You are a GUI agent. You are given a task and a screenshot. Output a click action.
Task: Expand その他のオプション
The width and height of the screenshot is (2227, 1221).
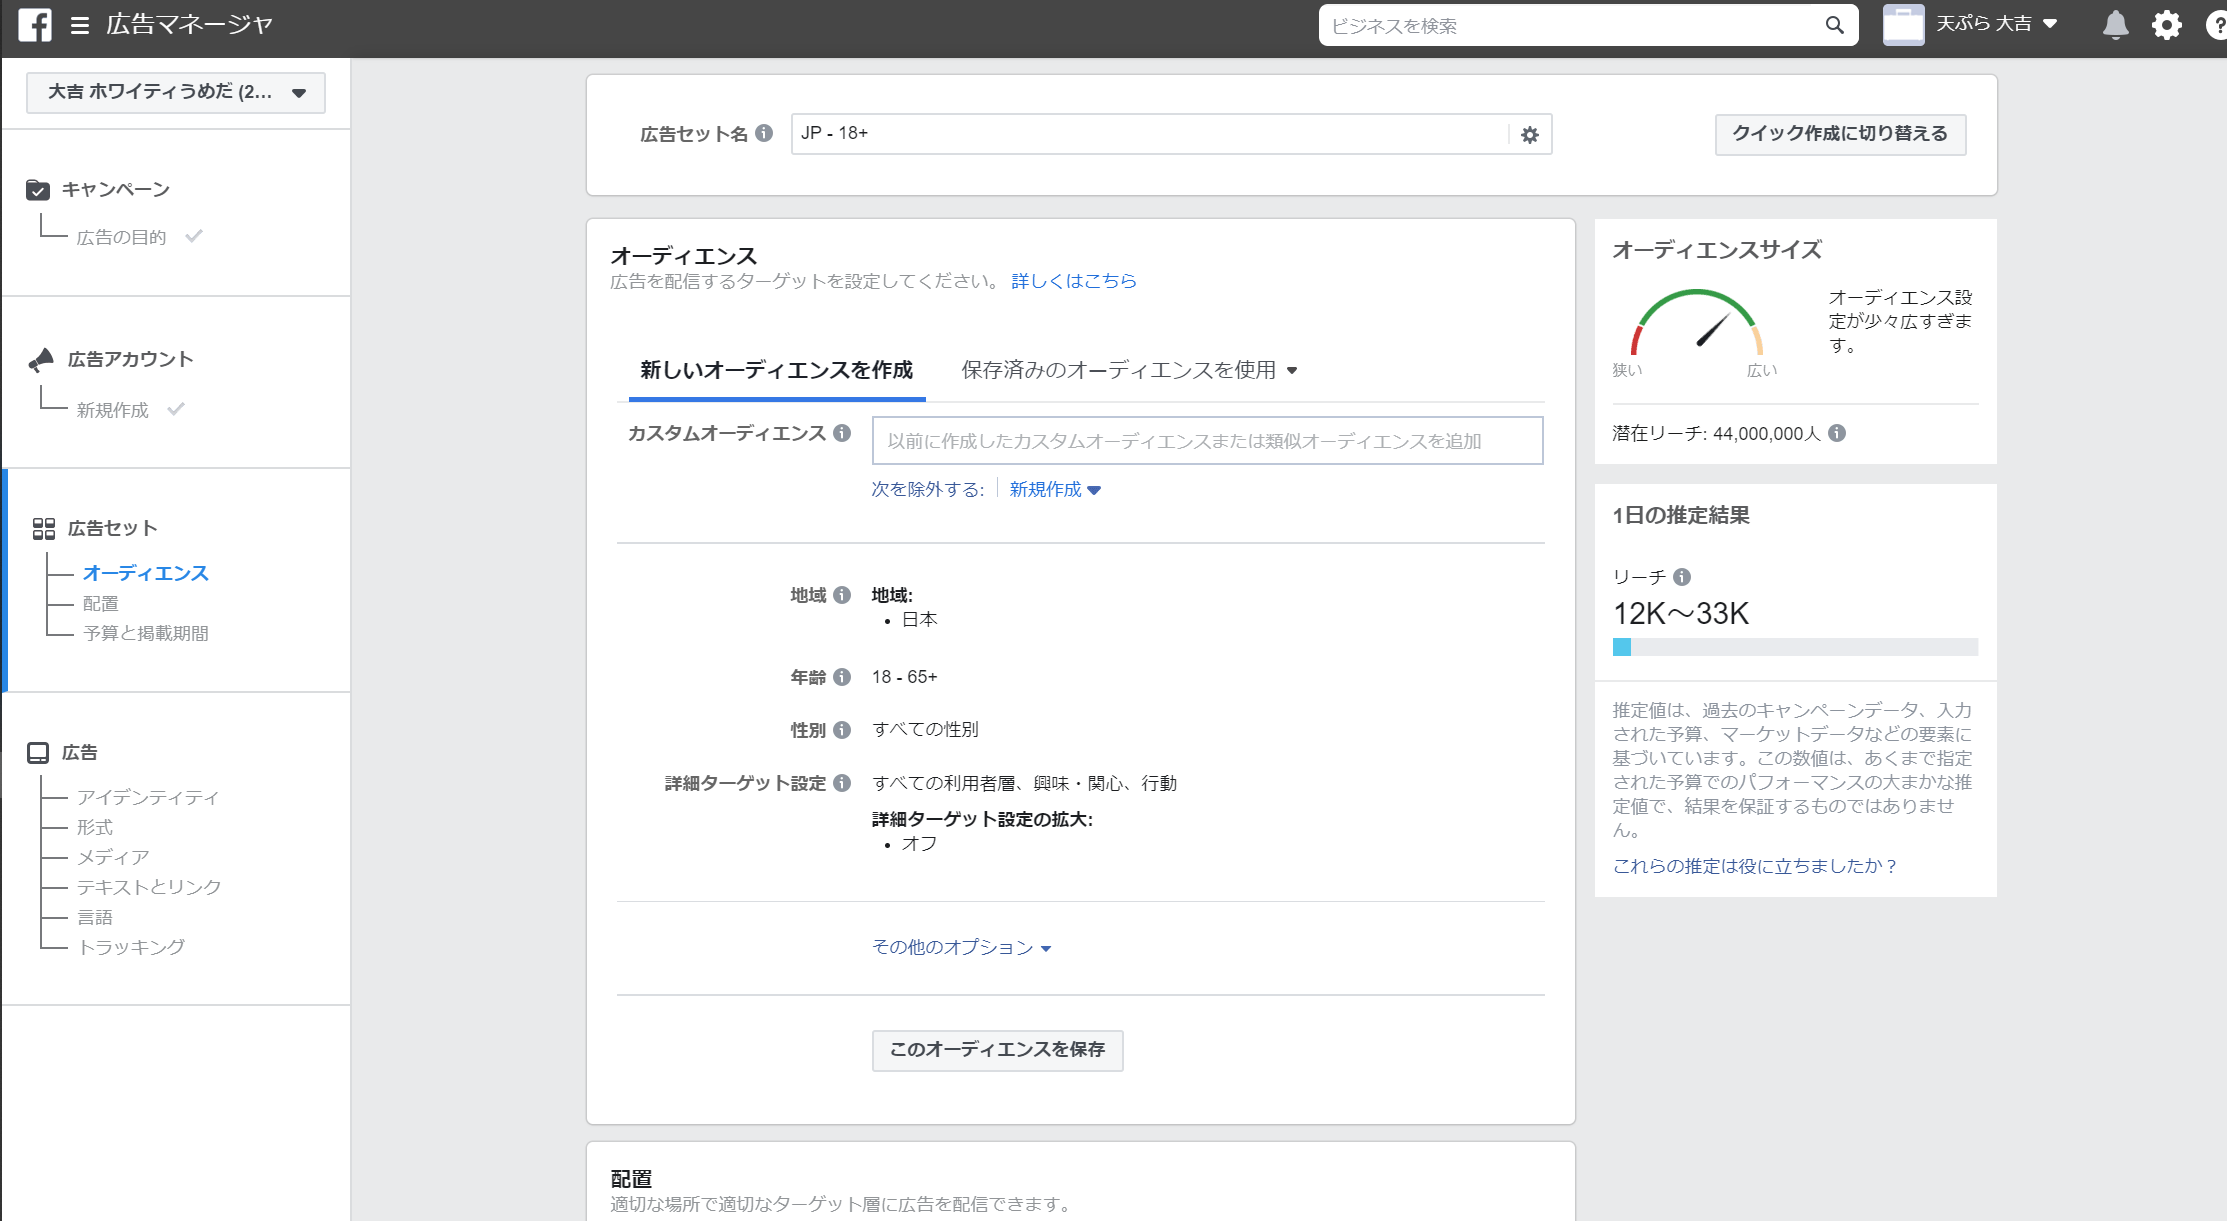961,948
